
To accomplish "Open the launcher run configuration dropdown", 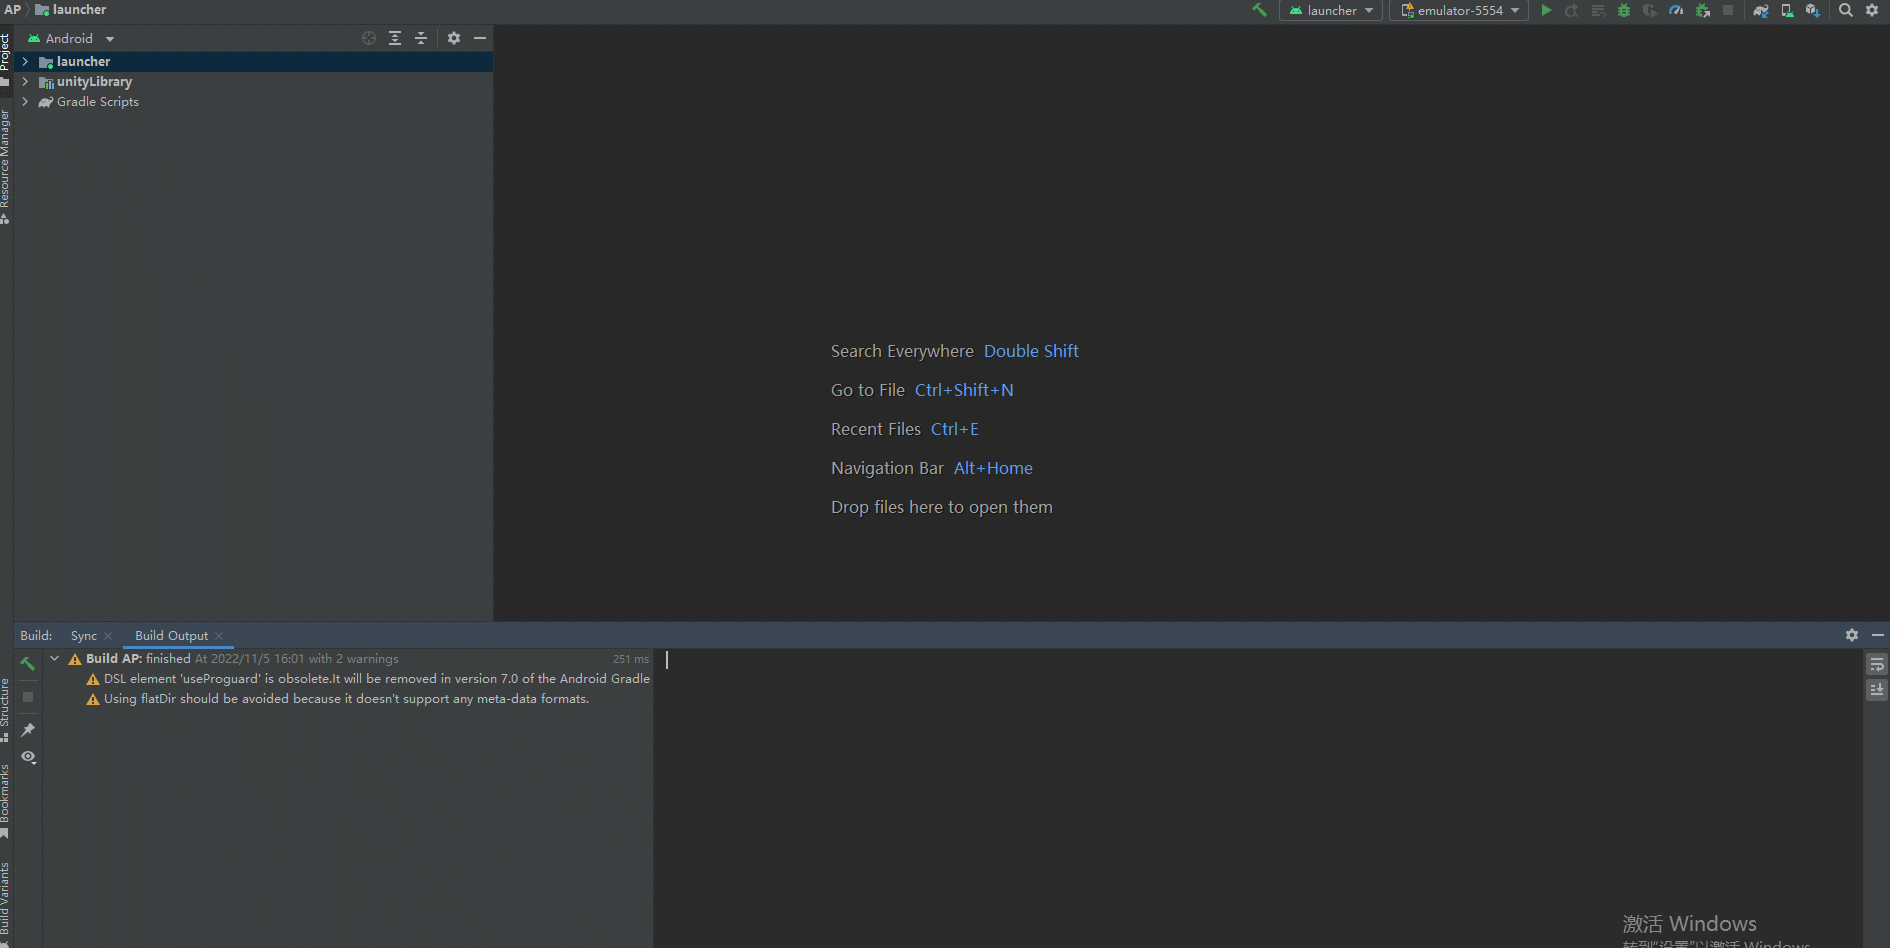I will (x=1331, y=10).
